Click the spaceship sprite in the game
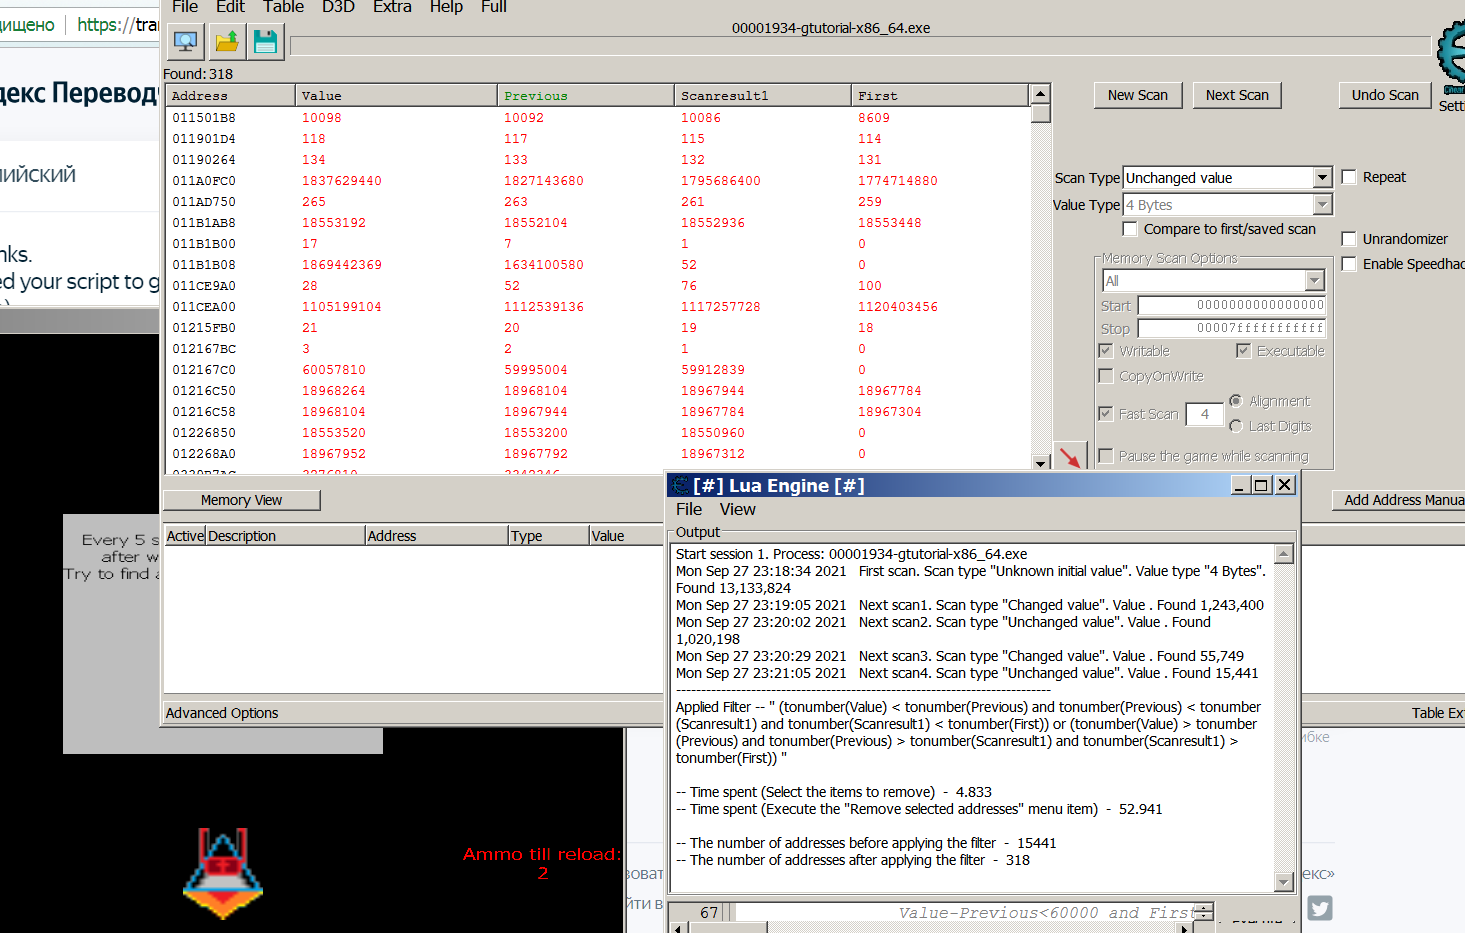Viewport: 1465px width, 933px height. 223,872
